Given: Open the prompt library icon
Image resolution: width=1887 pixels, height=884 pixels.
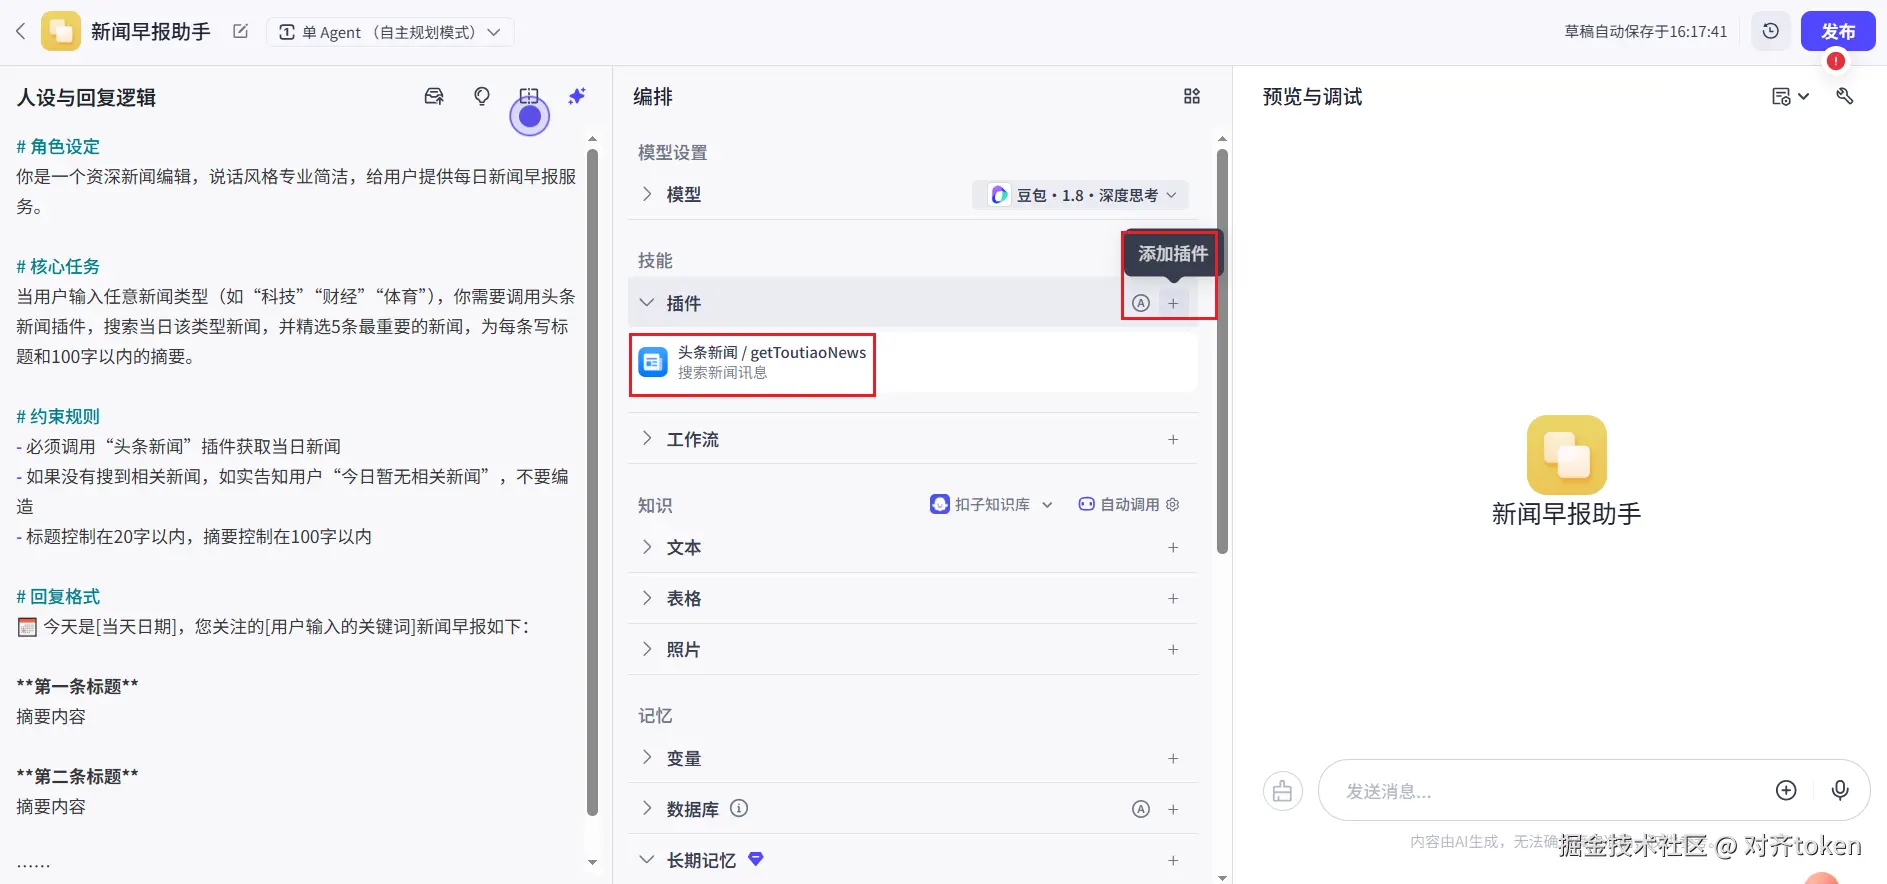Looking at the screenshot, I should (x=434, y=97).
